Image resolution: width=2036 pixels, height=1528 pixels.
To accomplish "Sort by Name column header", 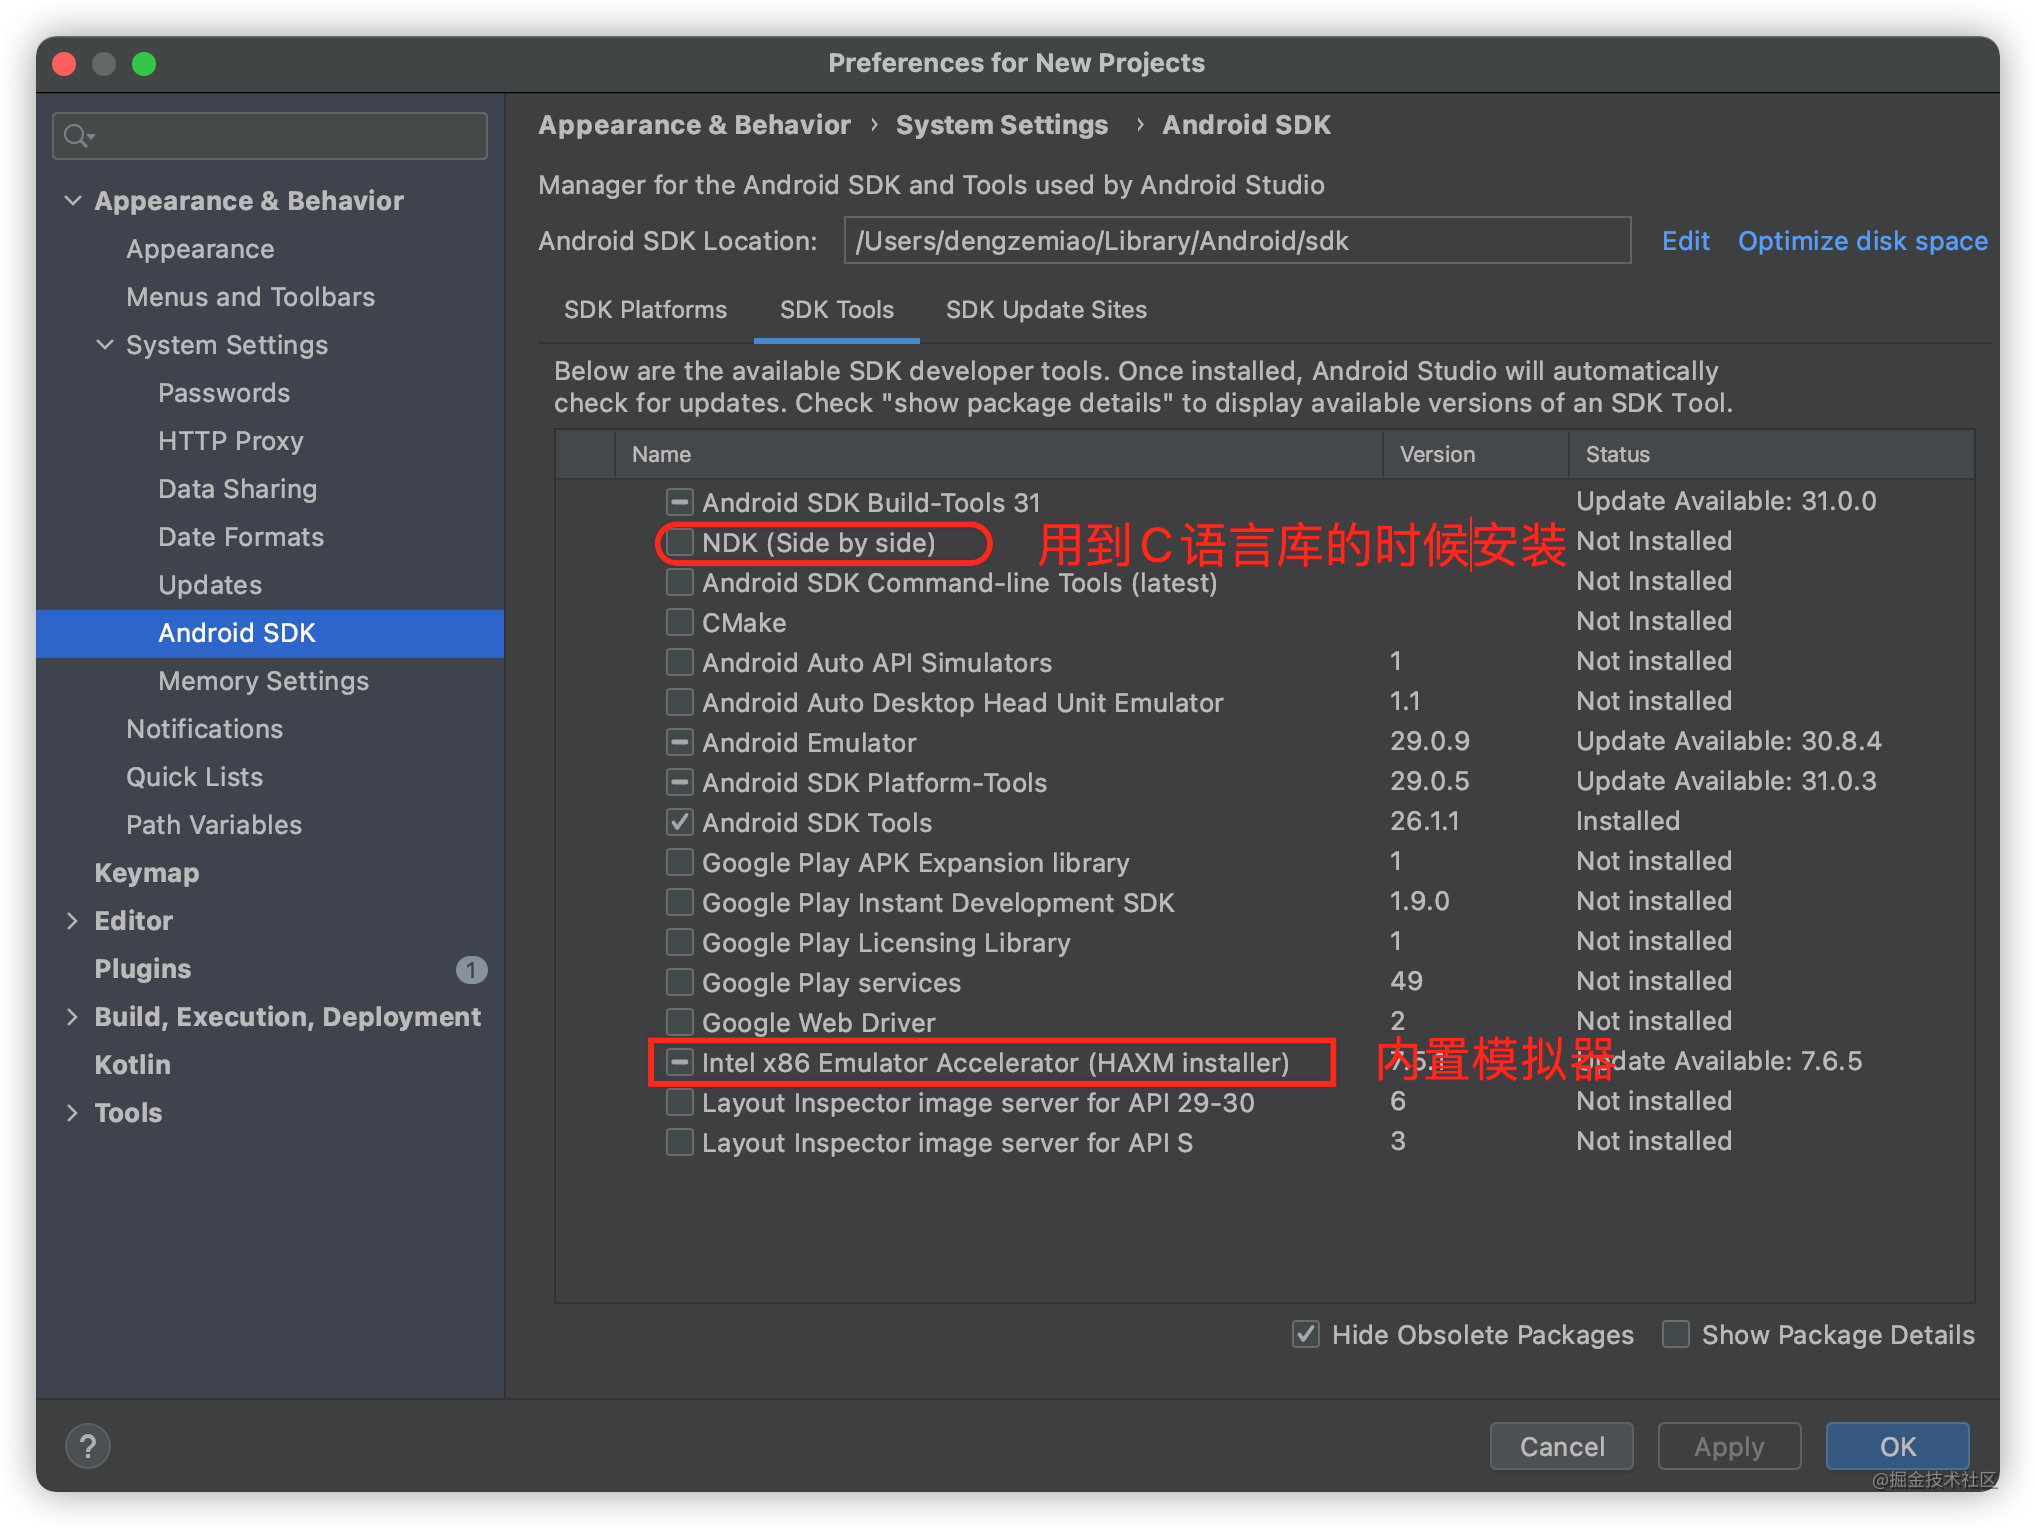I will [x=998, y=454].
